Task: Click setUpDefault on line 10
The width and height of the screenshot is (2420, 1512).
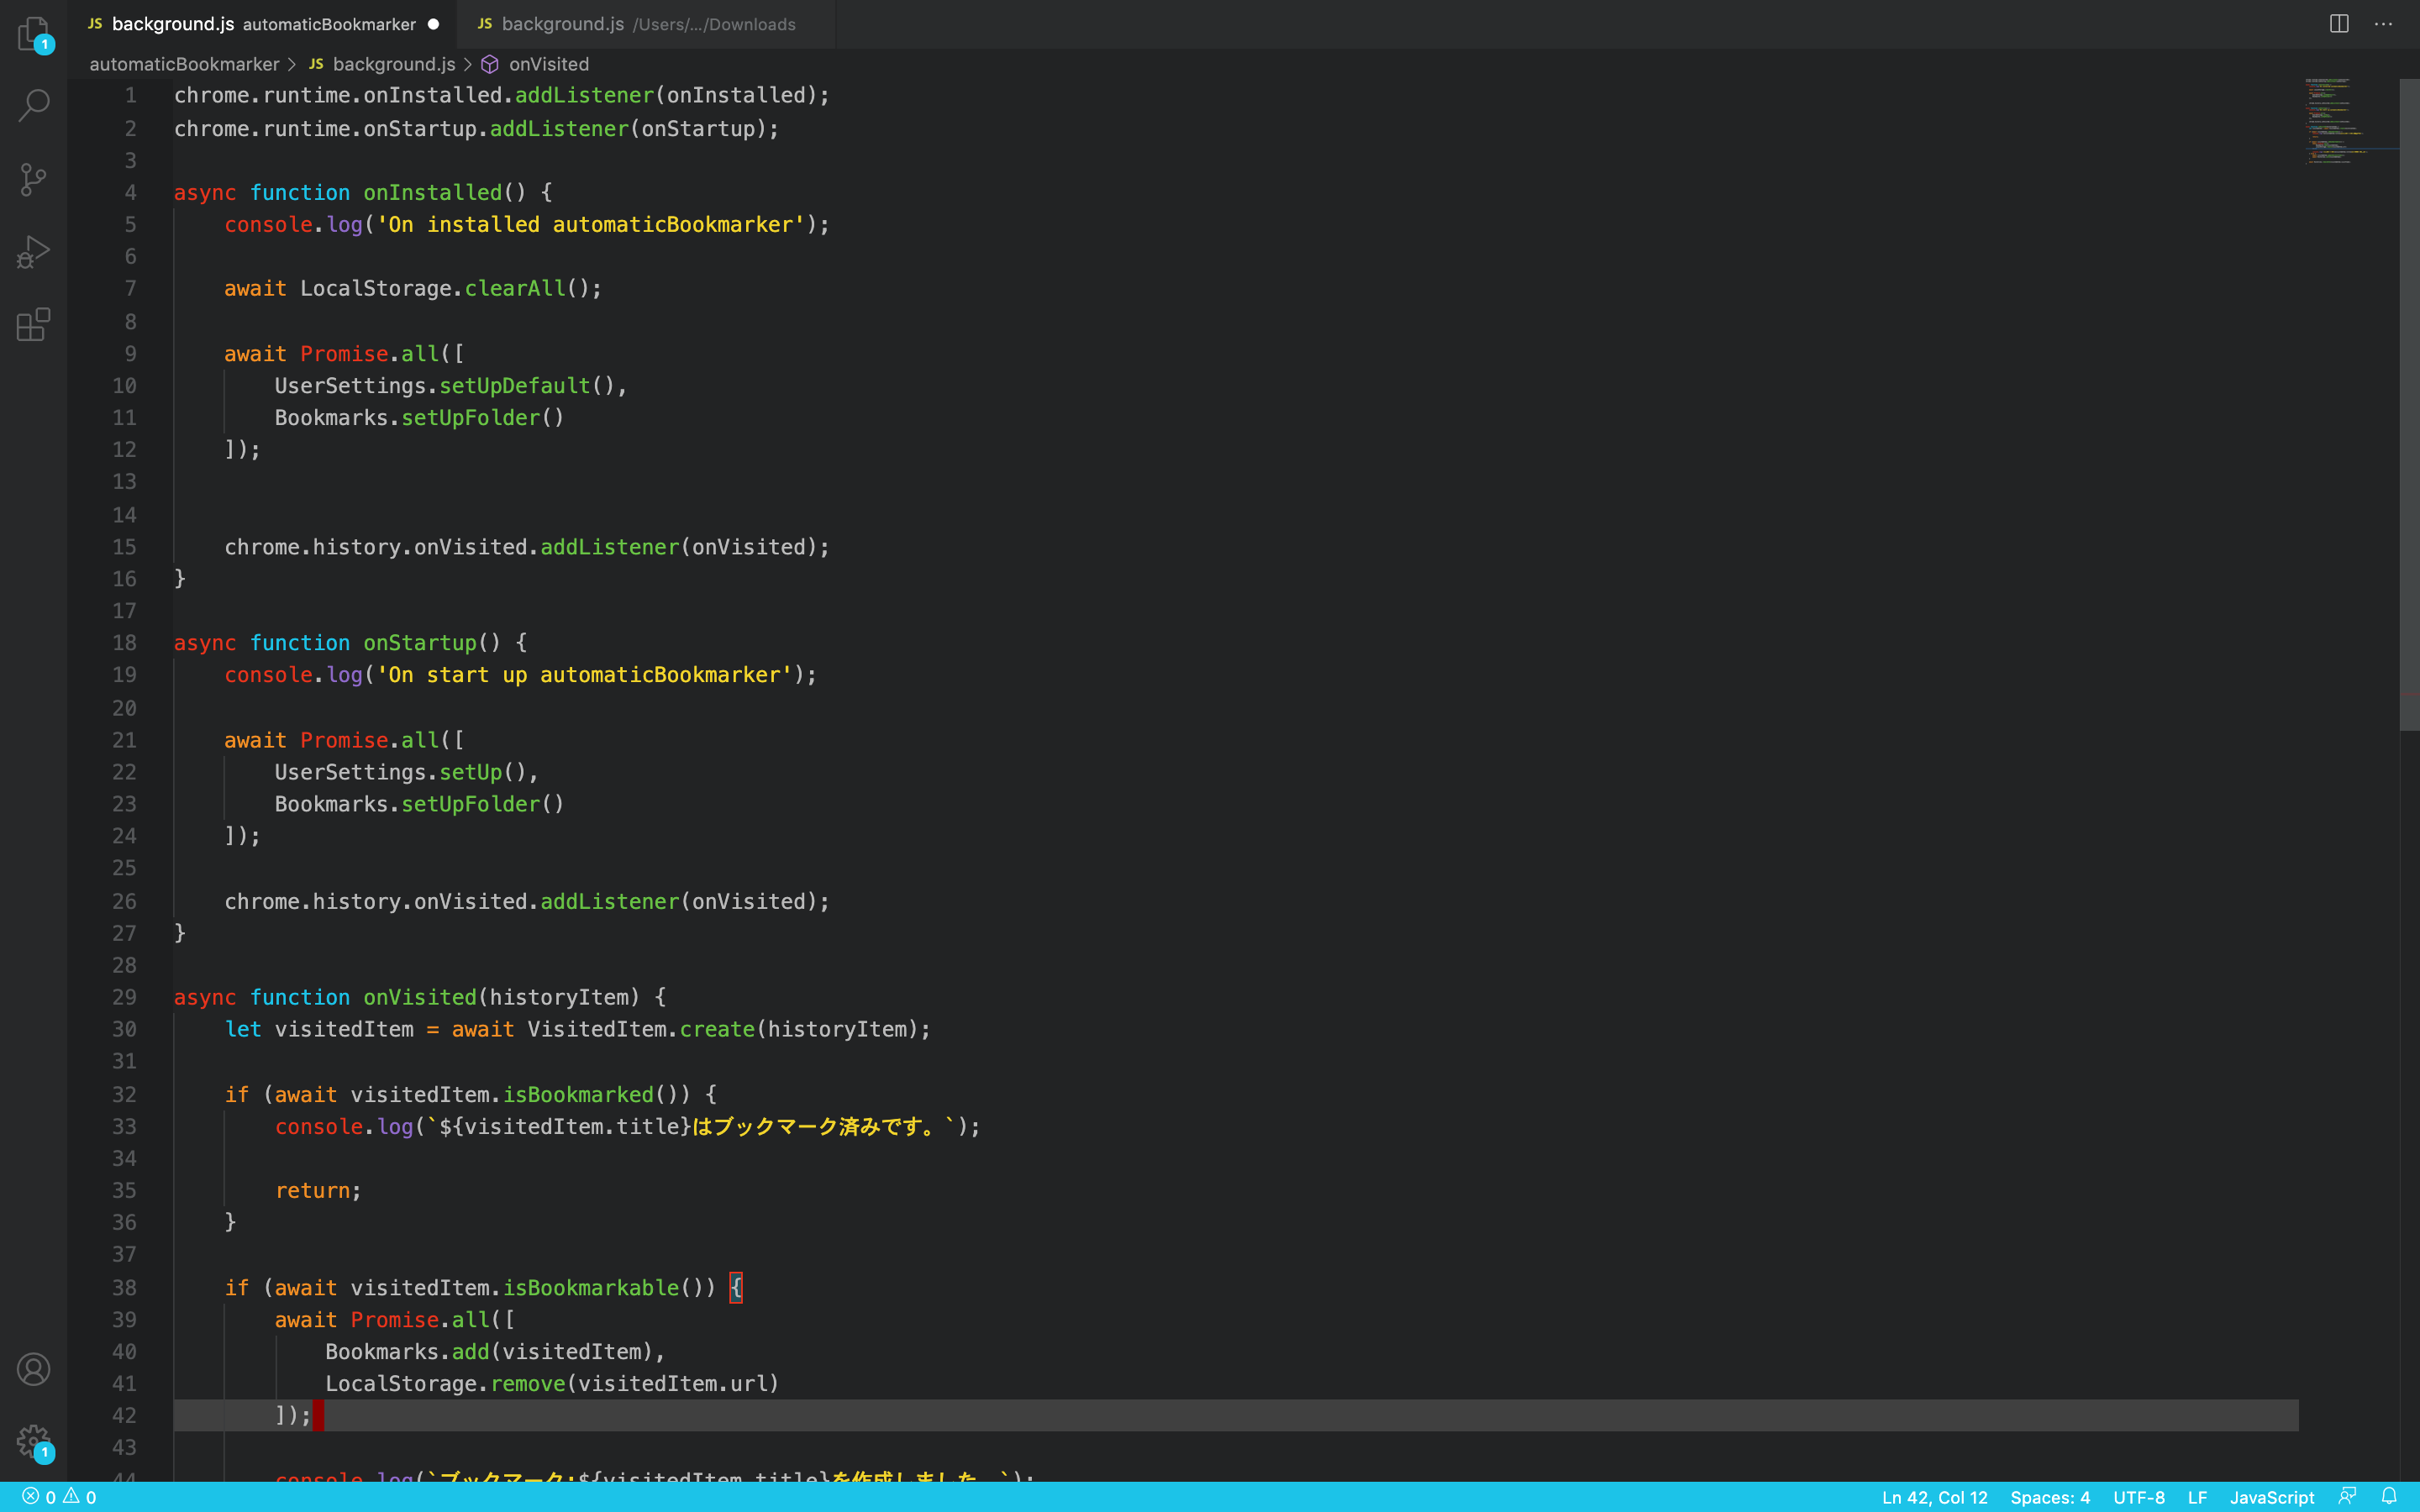Action: [x=515, y=385]
